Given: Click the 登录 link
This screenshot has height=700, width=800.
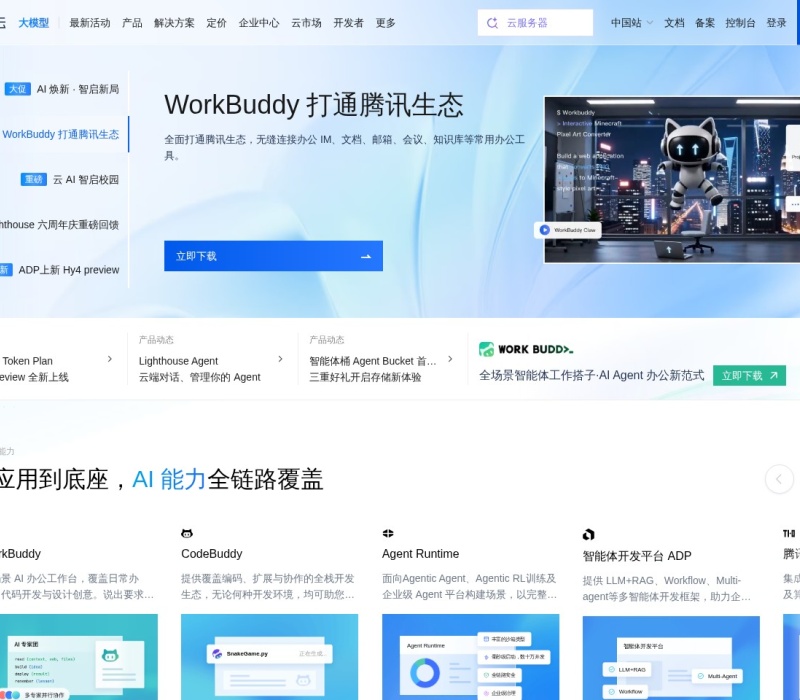Looking at the screenshot, I should coord(776,23).
